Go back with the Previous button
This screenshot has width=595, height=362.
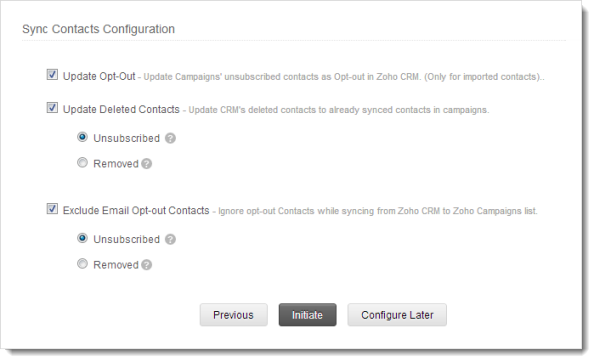234,315
